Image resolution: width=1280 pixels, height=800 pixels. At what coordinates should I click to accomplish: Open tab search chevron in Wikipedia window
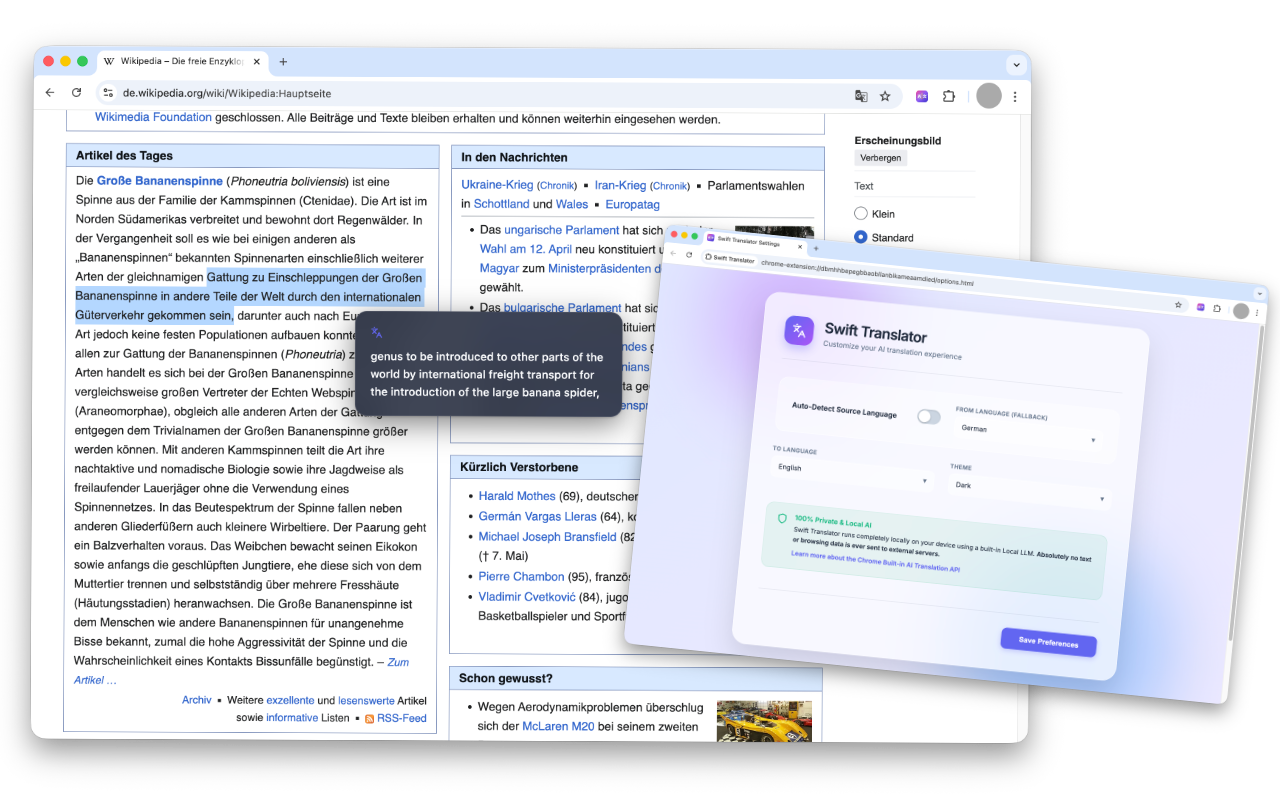click(1016, 65)
